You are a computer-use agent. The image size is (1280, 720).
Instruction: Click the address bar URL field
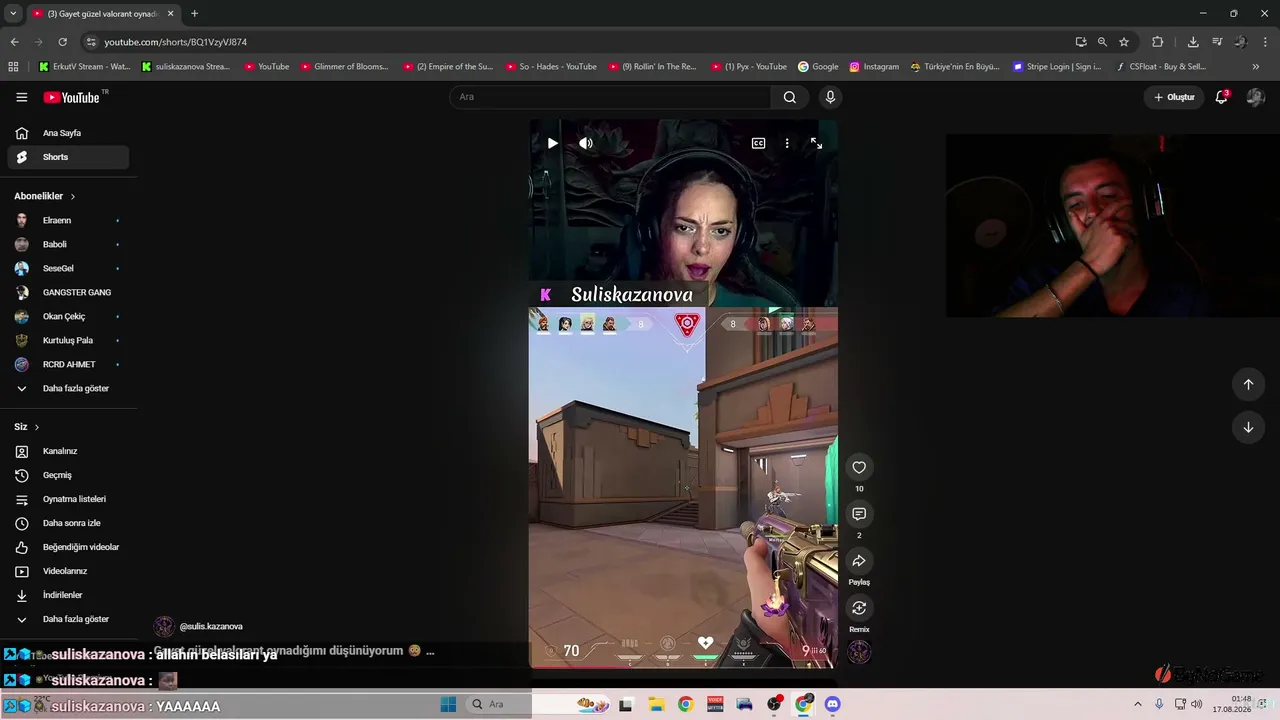(x=580, y=42)
